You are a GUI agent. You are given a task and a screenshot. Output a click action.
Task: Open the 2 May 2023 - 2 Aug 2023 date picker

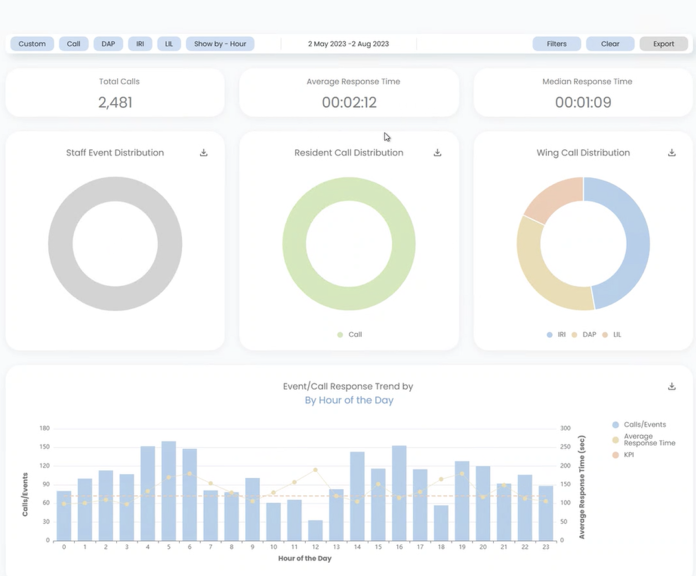pyautogui.click(x=348, y=44)
